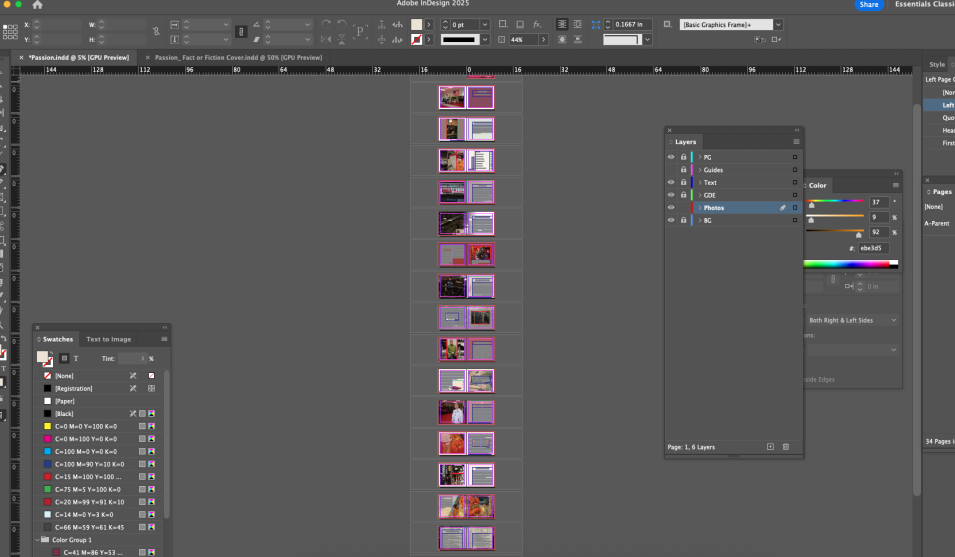Collapse Color Group 1 folder
The image size is (955, 557).
(39, 540)
